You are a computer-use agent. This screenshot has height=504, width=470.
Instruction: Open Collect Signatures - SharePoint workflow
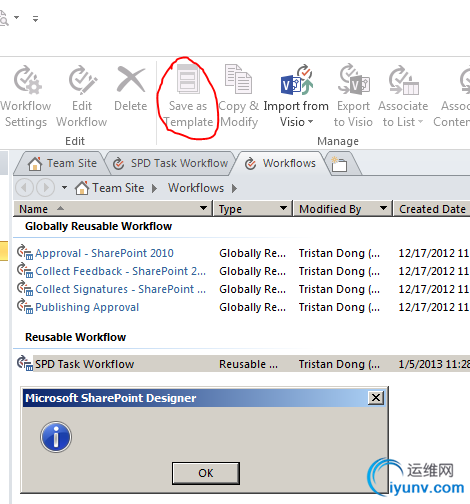click(120, 289)
